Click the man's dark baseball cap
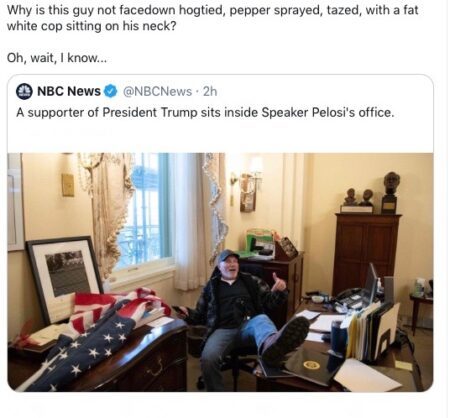This screenshot has height=418, width=450. click(227, 256)
